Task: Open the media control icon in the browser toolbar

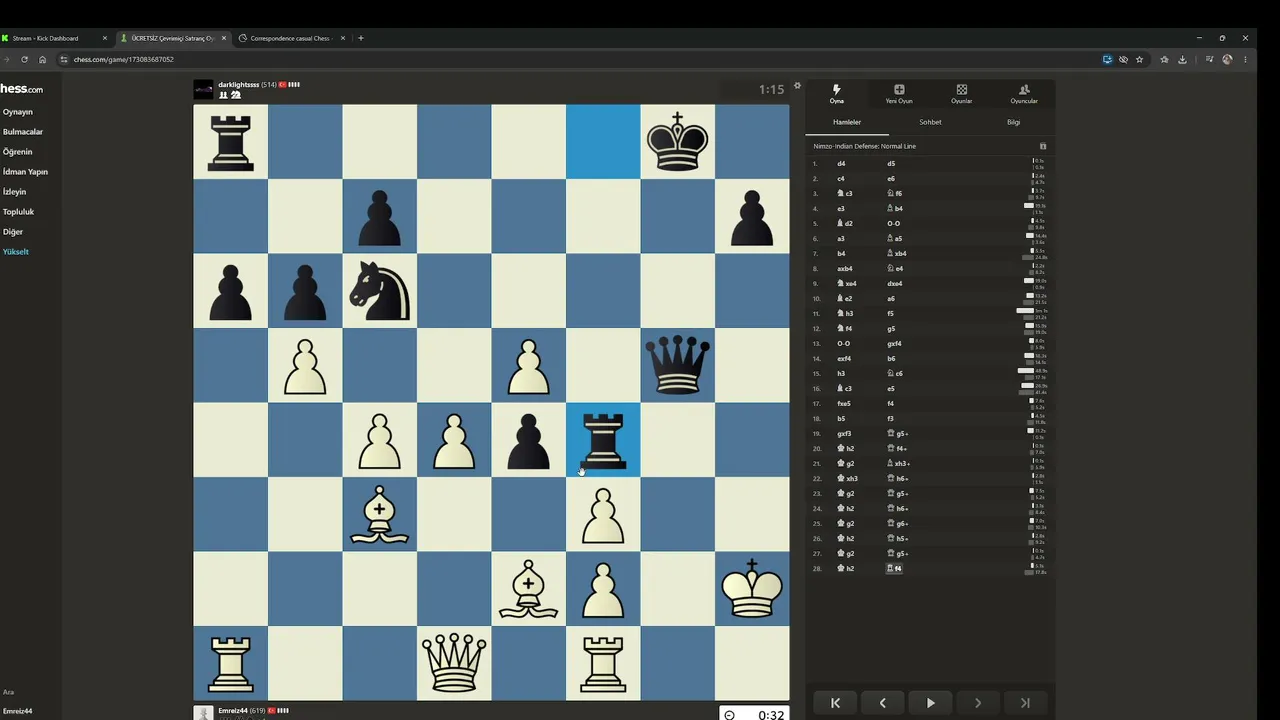Action: [1209, 59]
